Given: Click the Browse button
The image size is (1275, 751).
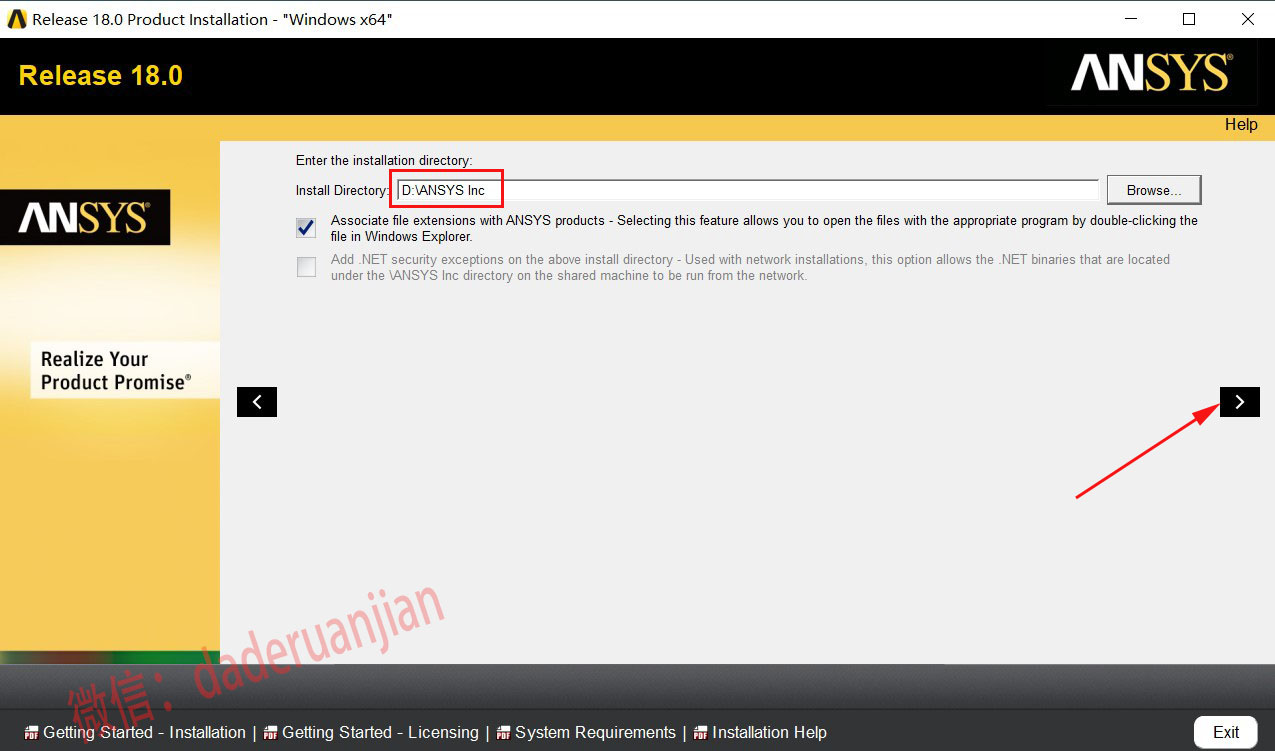Looking at the screenshot, I should (1154, 190).
